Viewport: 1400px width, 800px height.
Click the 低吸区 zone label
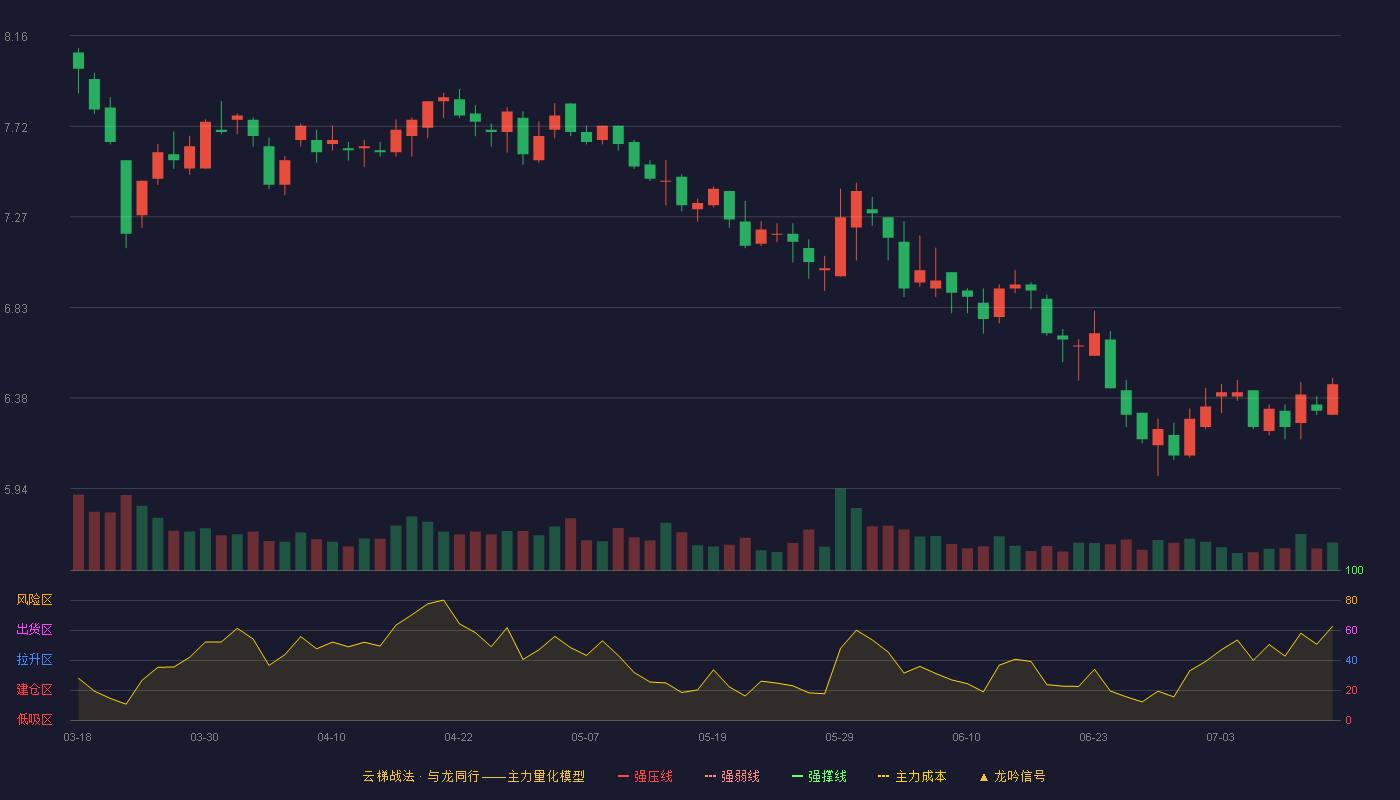[34, 719]
